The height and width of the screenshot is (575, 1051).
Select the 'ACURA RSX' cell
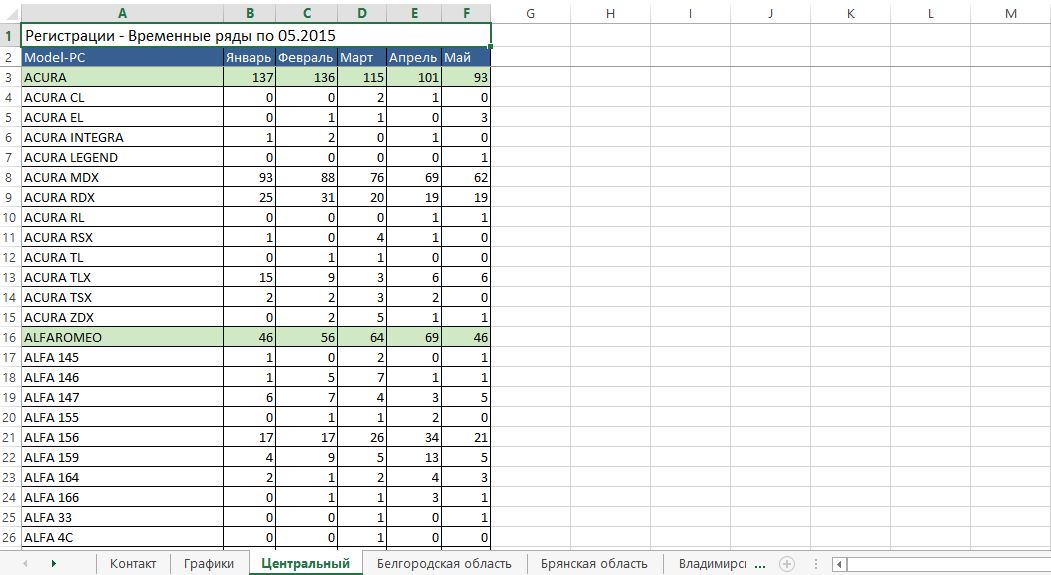pyautogui.click(x=122, y=237)
